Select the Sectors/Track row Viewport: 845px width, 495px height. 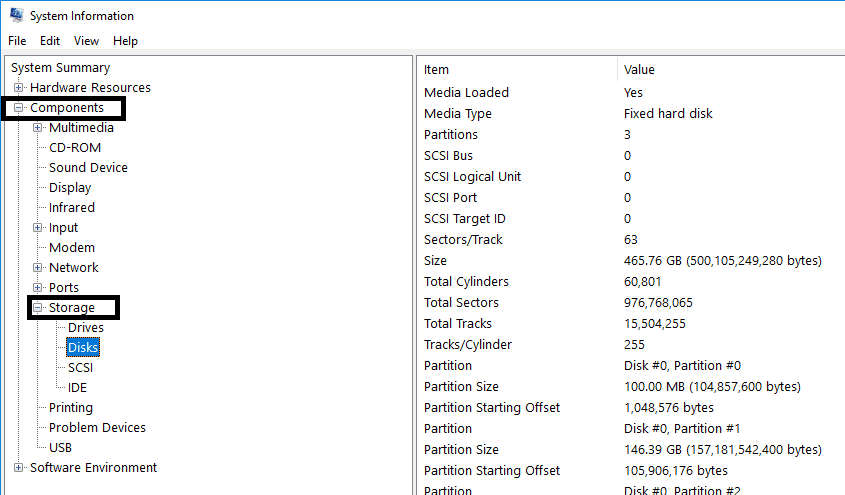point(631,240)
